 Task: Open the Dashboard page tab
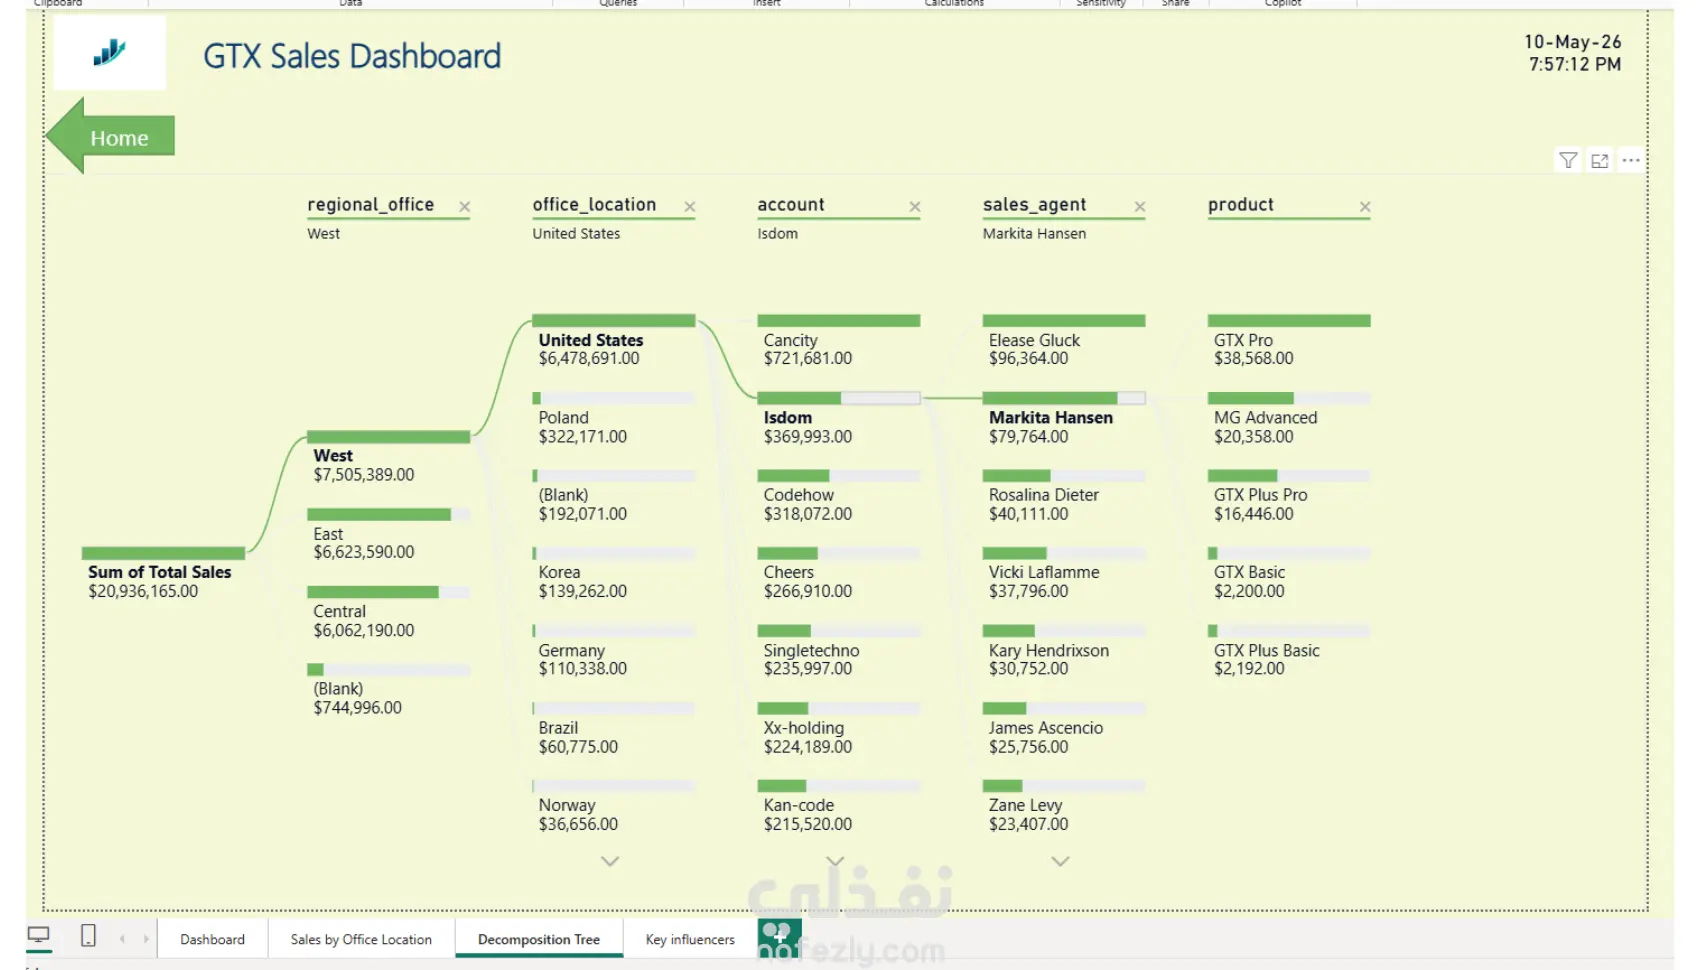click(x=212, y=939)
